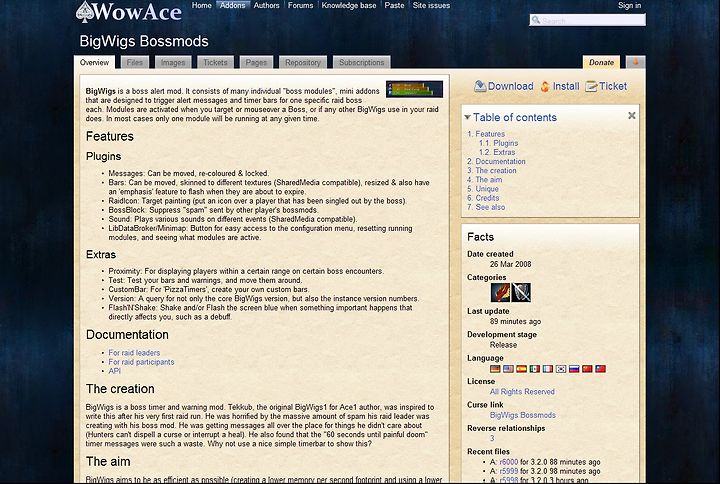Open the Home navigation item
The width and height of the screenshot is (720, 484).
coord(202,6)
